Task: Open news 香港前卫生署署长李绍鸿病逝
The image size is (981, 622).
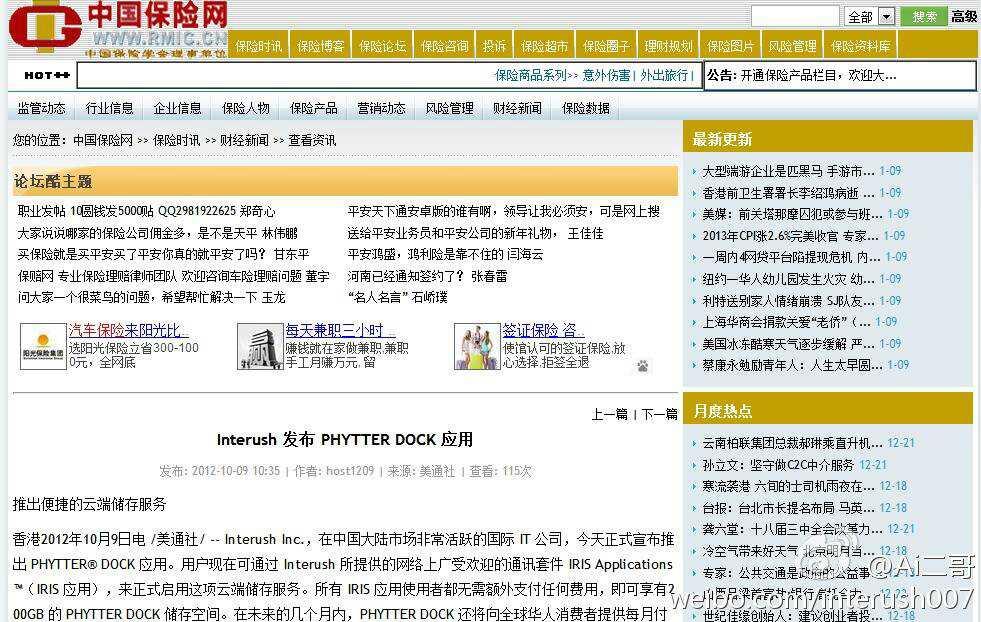Action: point(788,193)
